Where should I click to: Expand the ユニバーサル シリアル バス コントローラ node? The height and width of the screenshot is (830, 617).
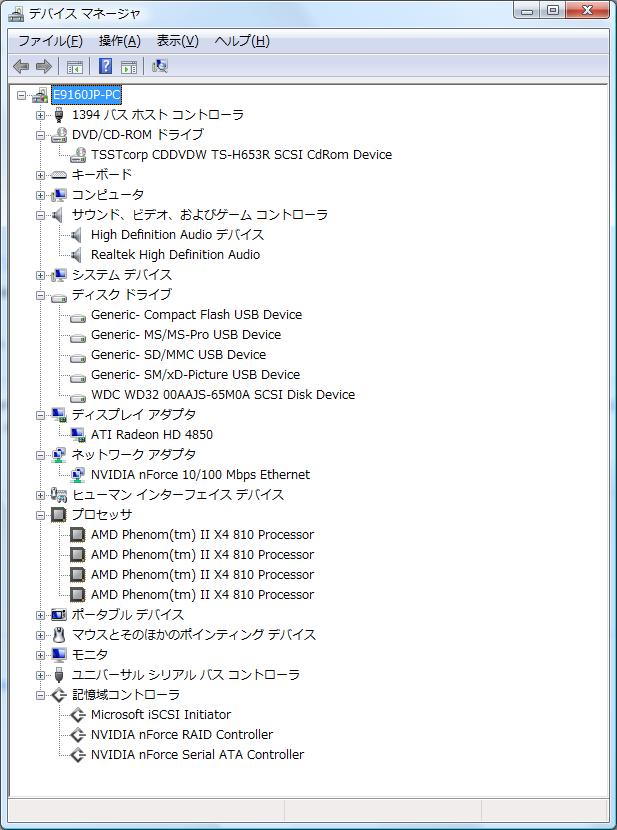[x=40, y=675]
